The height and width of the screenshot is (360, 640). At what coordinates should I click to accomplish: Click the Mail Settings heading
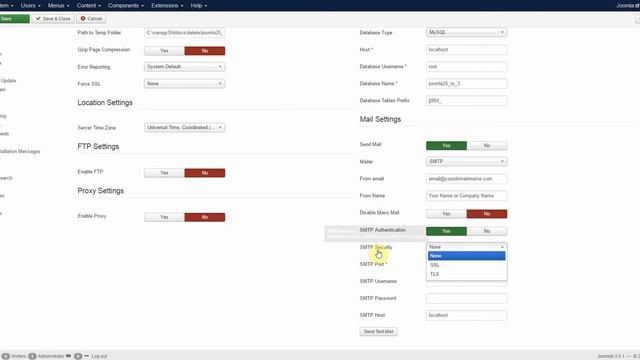click(380, 119)
